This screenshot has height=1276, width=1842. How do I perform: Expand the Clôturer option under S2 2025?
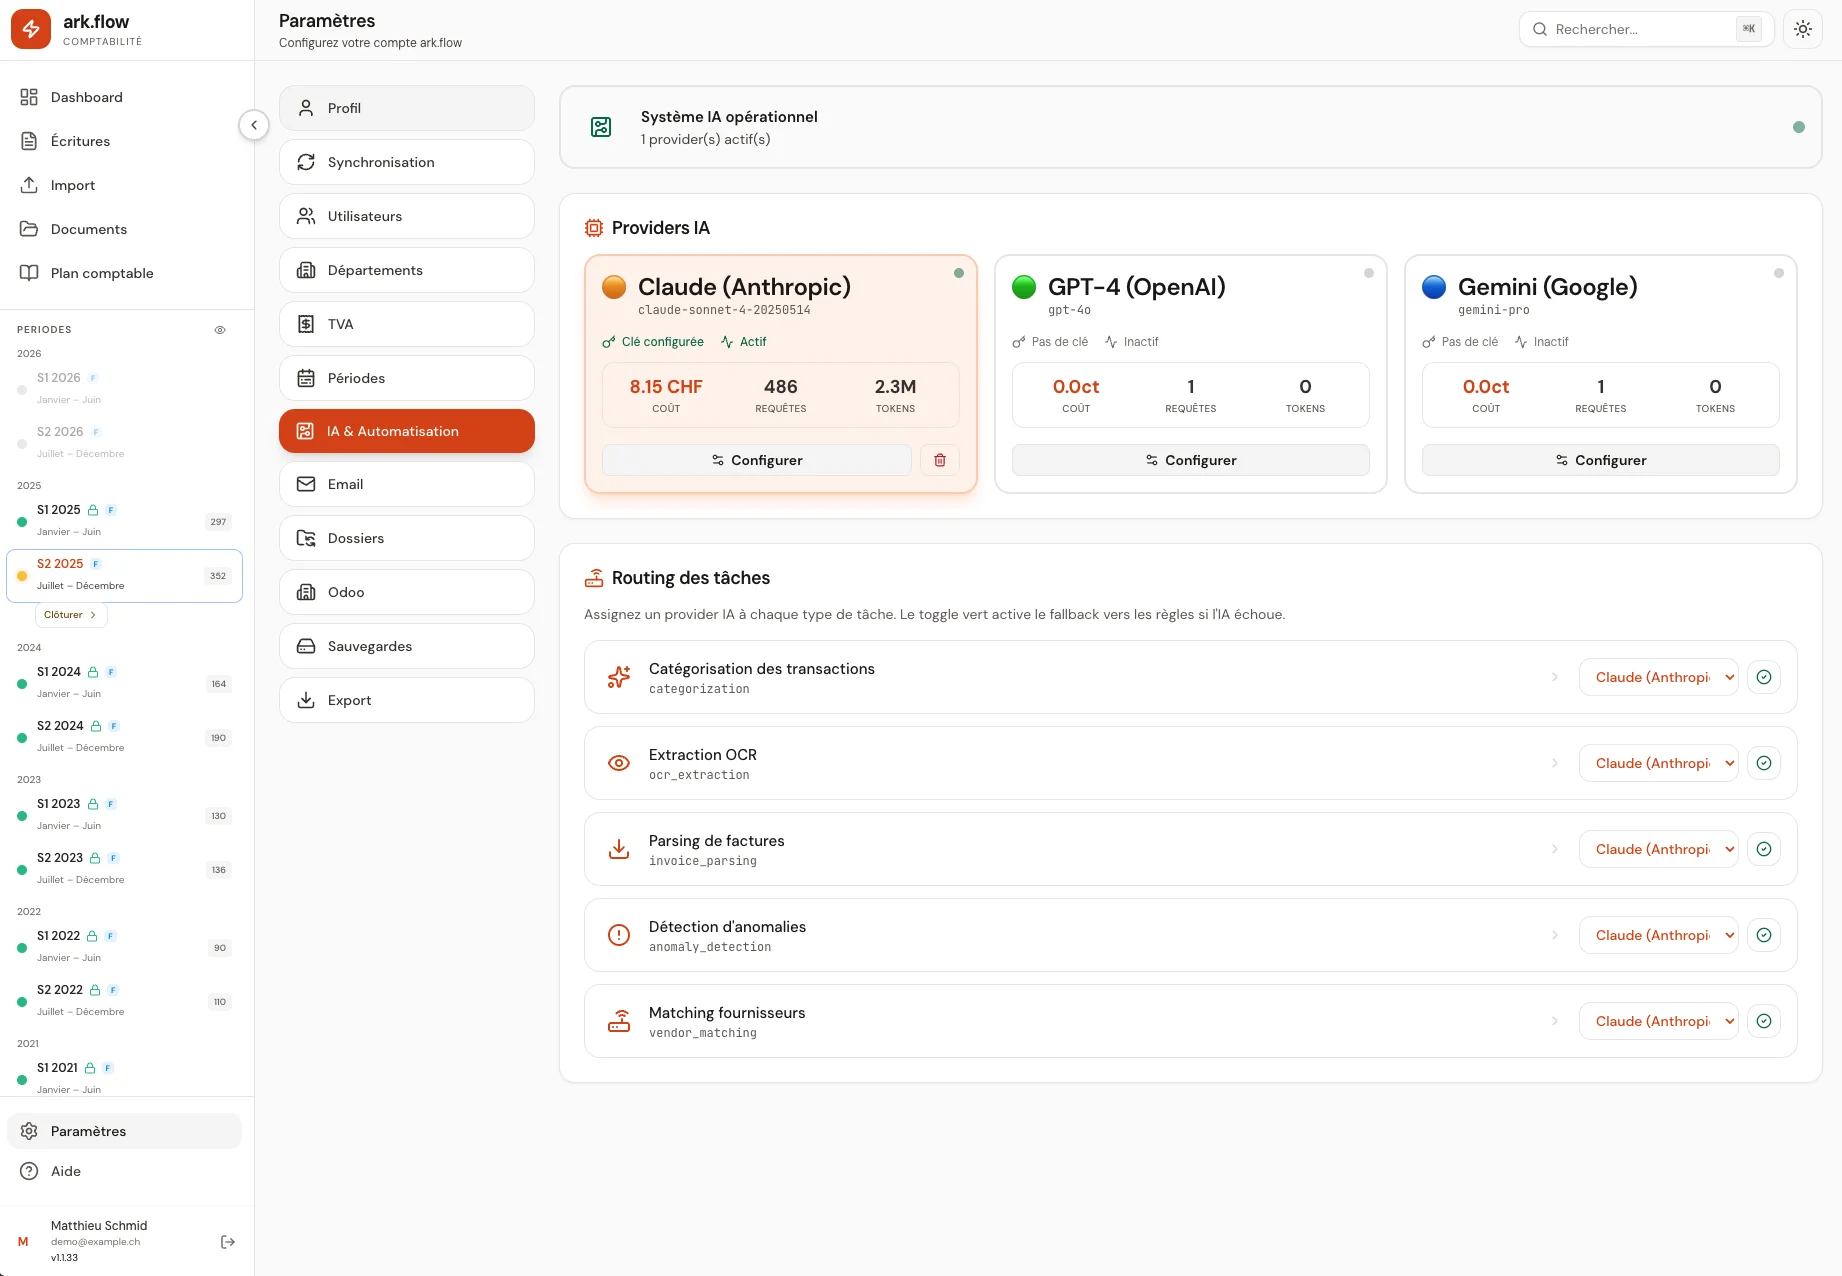pos(71,615)
